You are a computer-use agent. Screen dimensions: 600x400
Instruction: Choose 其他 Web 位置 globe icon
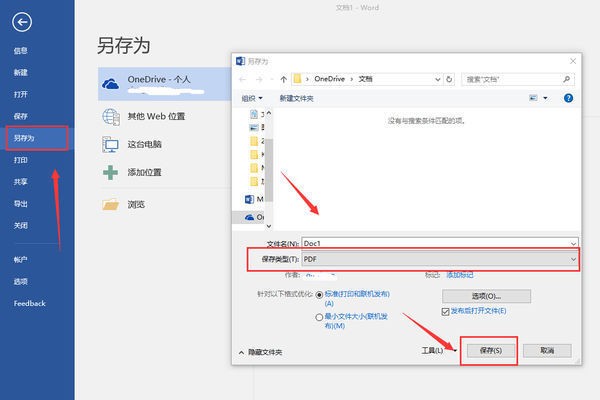pos(111,117)
